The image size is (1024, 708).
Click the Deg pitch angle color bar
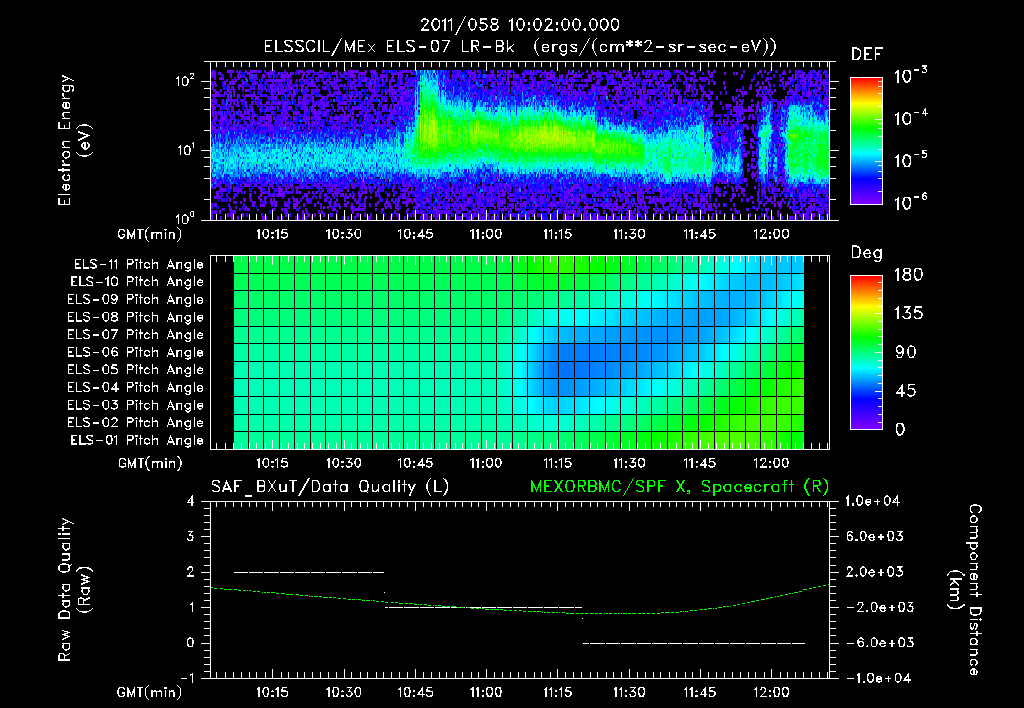tap(866, 352)
